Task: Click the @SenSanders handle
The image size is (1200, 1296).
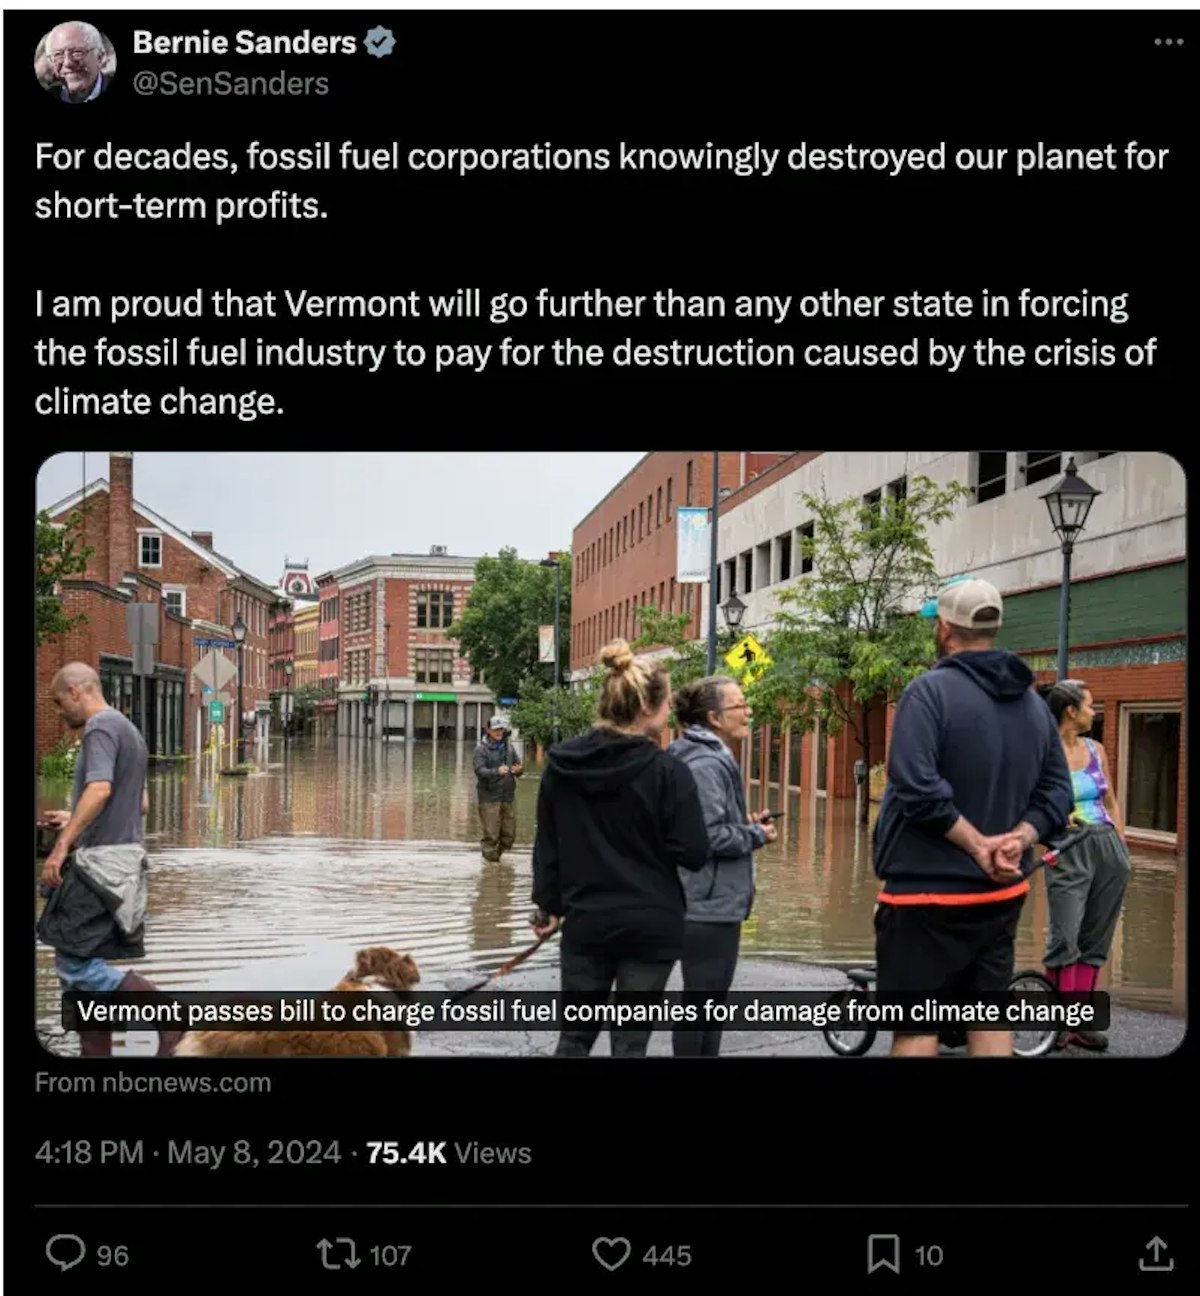Action: pyautogui.click(x=230, y=84)
